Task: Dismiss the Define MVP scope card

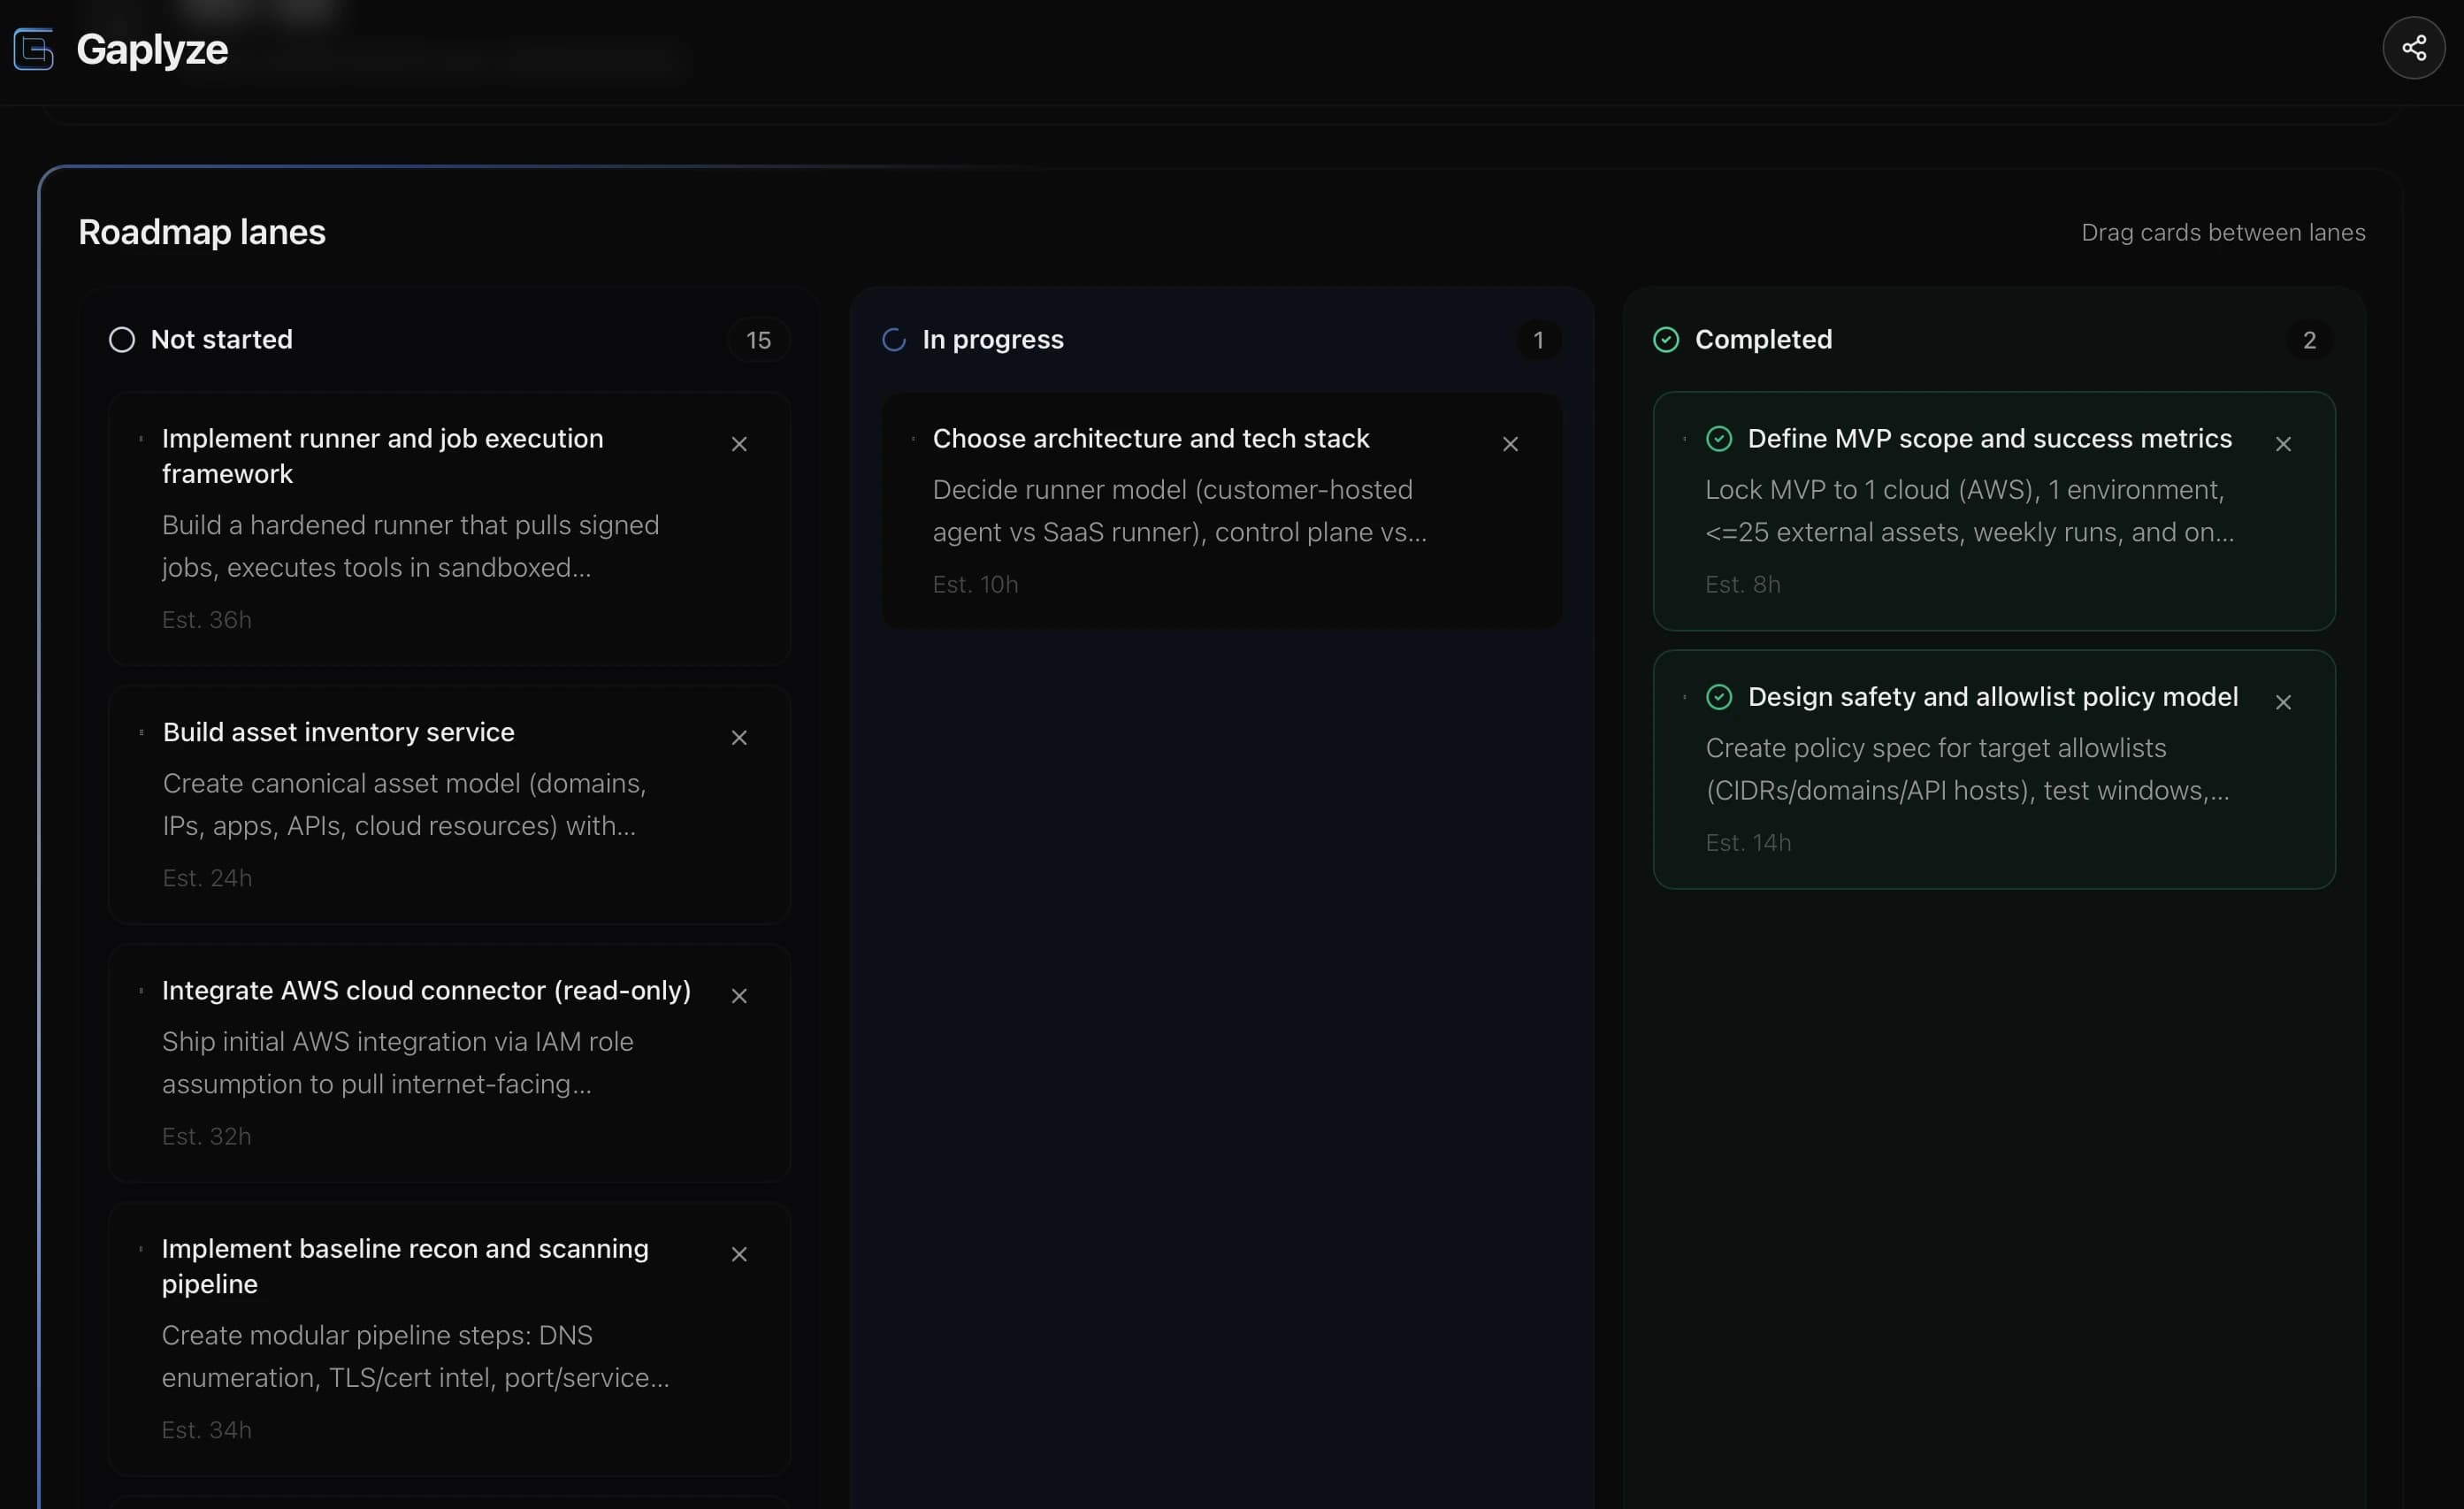Action: (x=2284, y=443)
